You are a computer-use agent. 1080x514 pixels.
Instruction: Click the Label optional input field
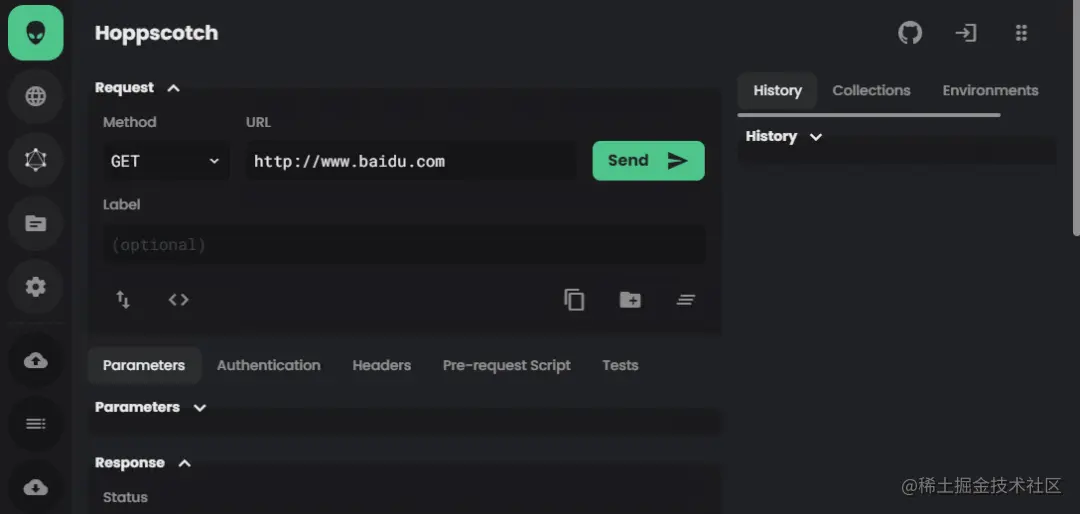click(x=404, y=245)
